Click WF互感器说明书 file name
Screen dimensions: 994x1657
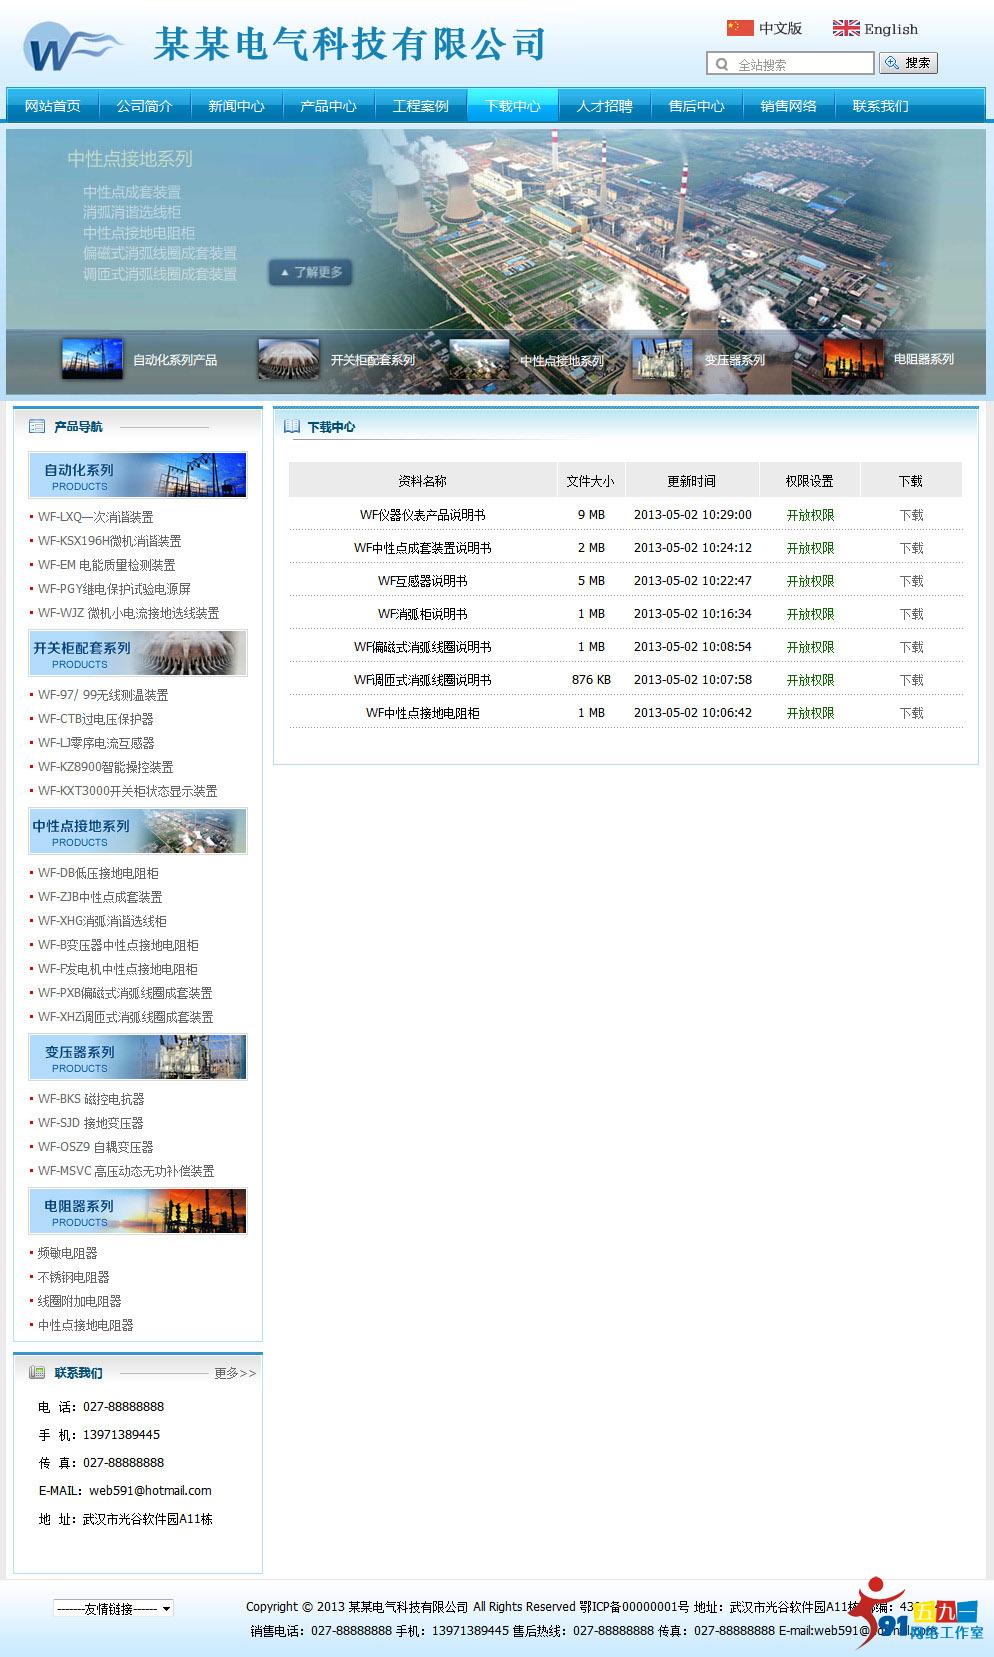click(x=422, y=581)
